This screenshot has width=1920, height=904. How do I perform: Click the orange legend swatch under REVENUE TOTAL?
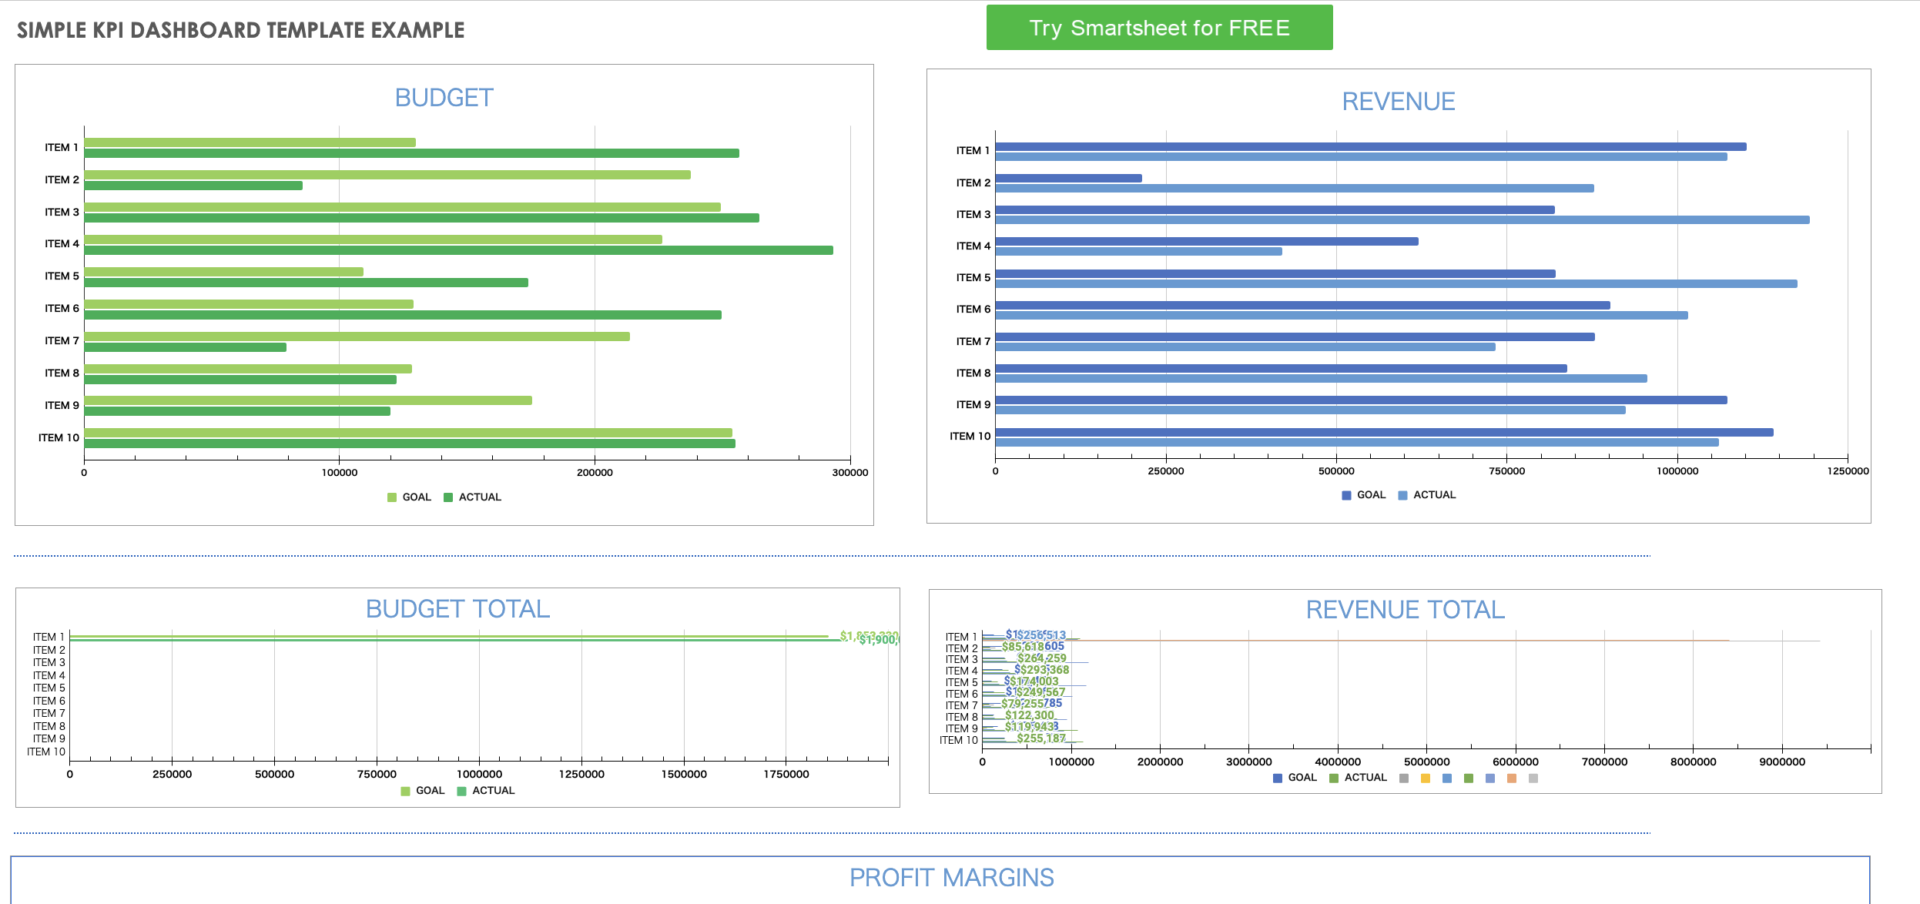[1511, 778]
